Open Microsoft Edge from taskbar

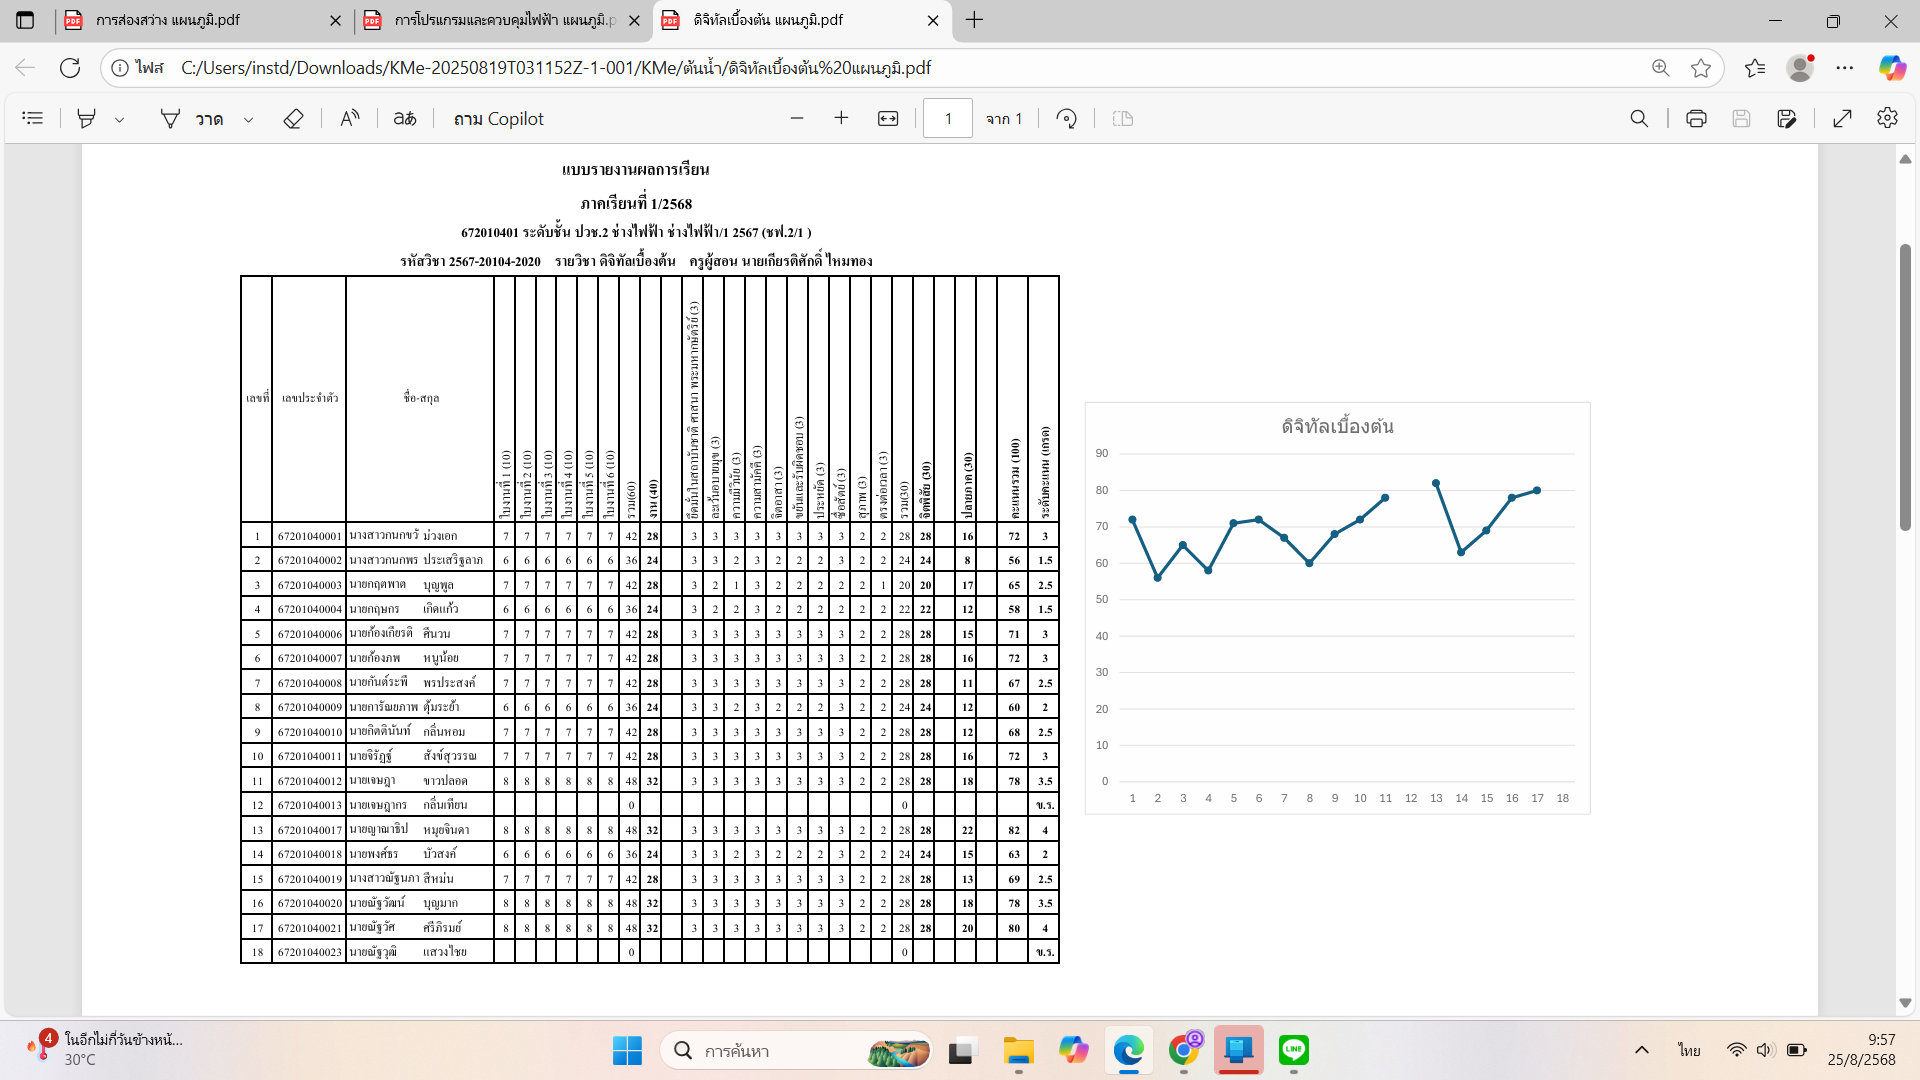tap(1129, 1051)
